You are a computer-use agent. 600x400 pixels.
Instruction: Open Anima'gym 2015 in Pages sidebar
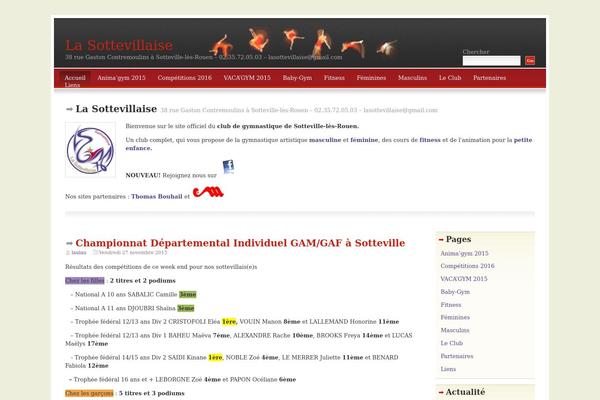pos(465,253)
